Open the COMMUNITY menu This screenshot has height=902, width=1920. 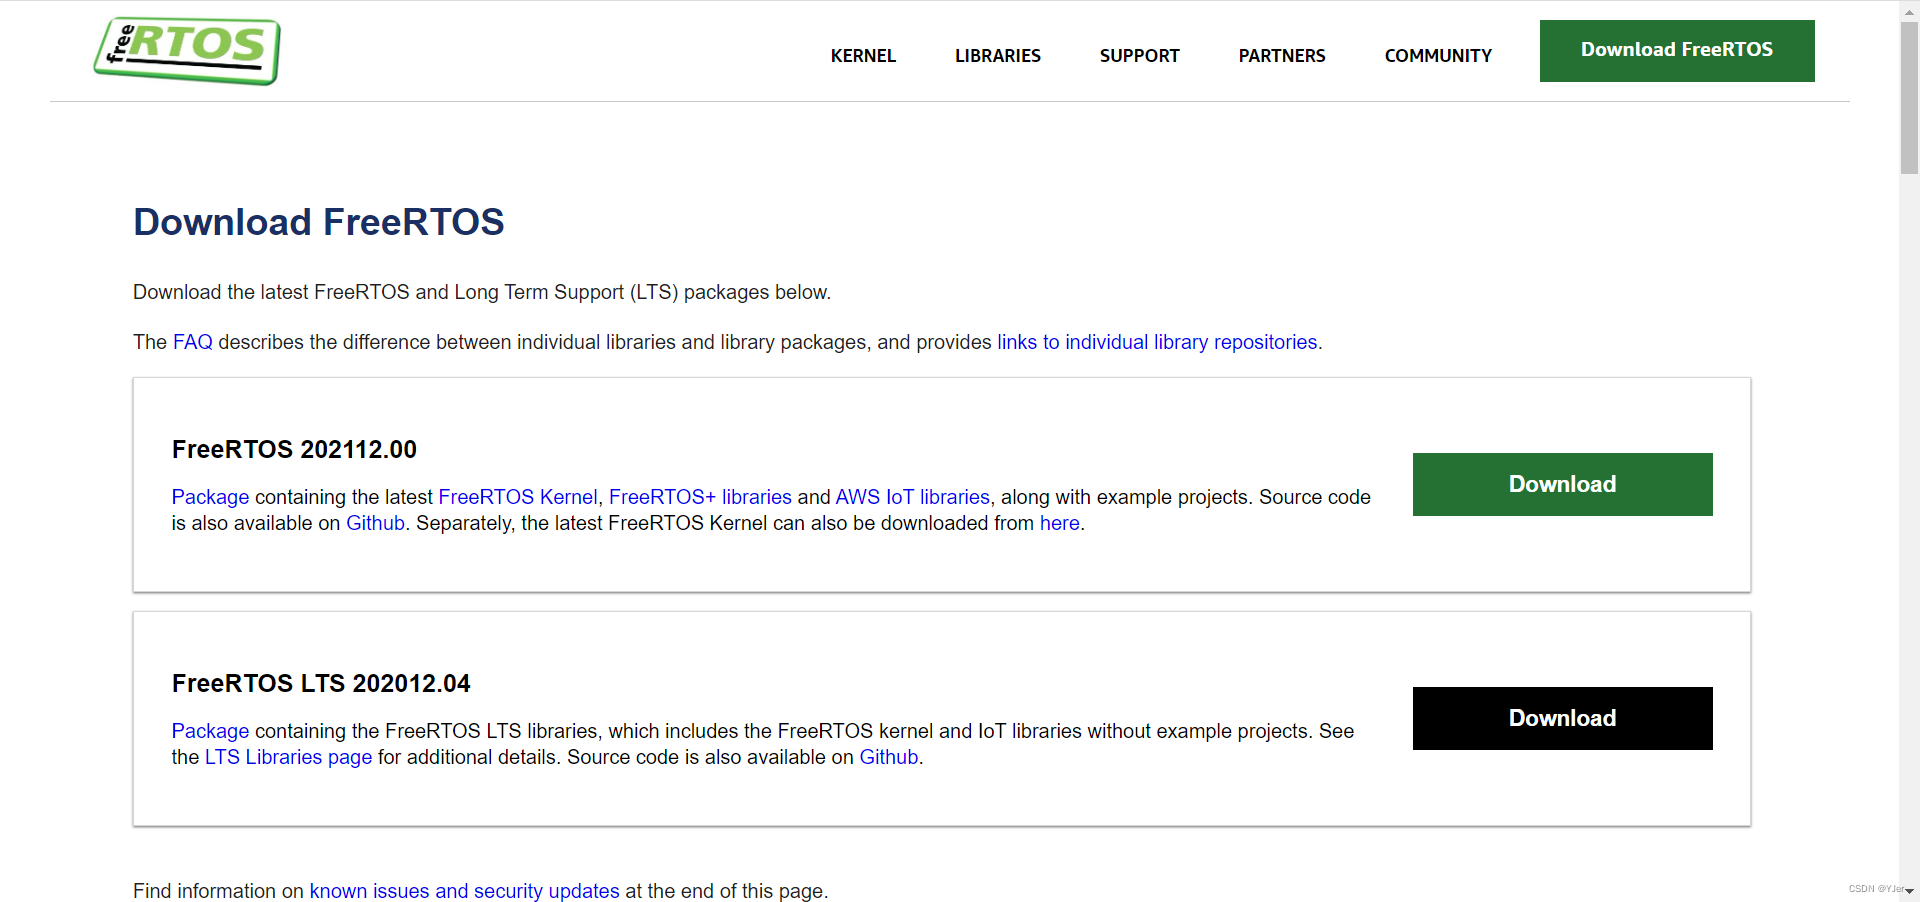pyautogui.click(x=1438, y=56)
